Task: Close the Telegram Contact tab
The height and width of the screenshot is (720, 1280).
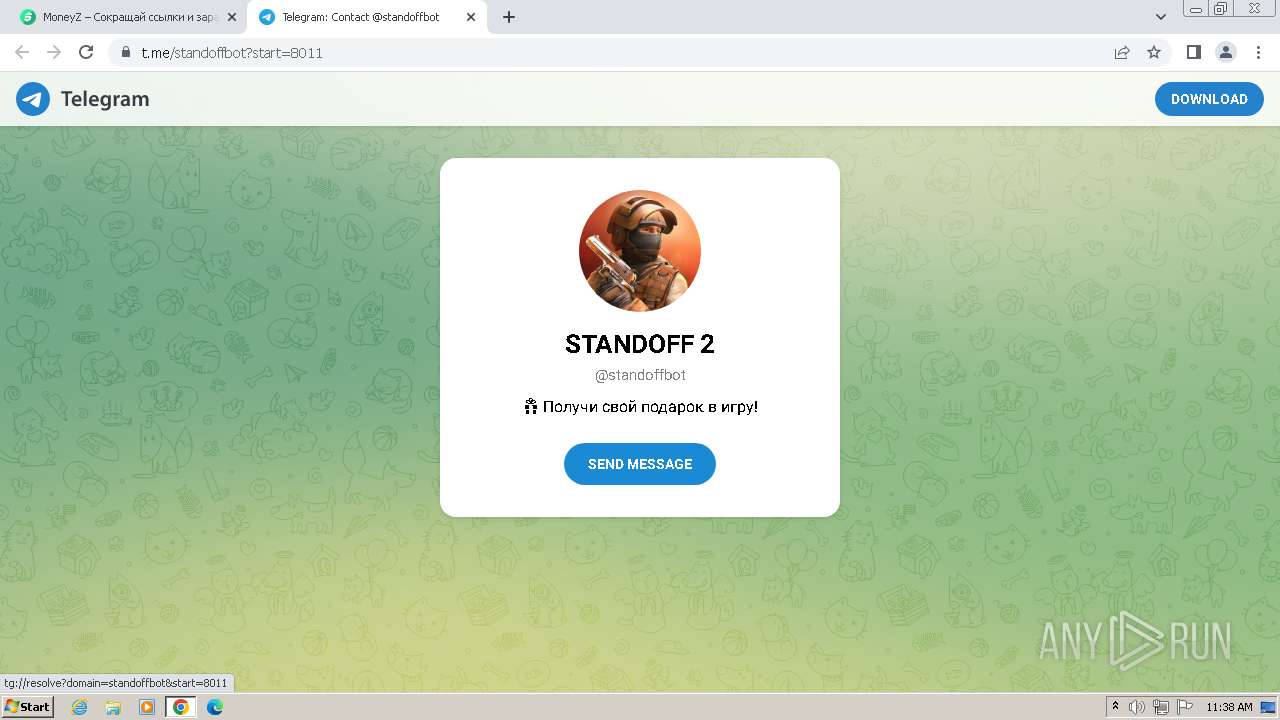Action: coord(469,17)
